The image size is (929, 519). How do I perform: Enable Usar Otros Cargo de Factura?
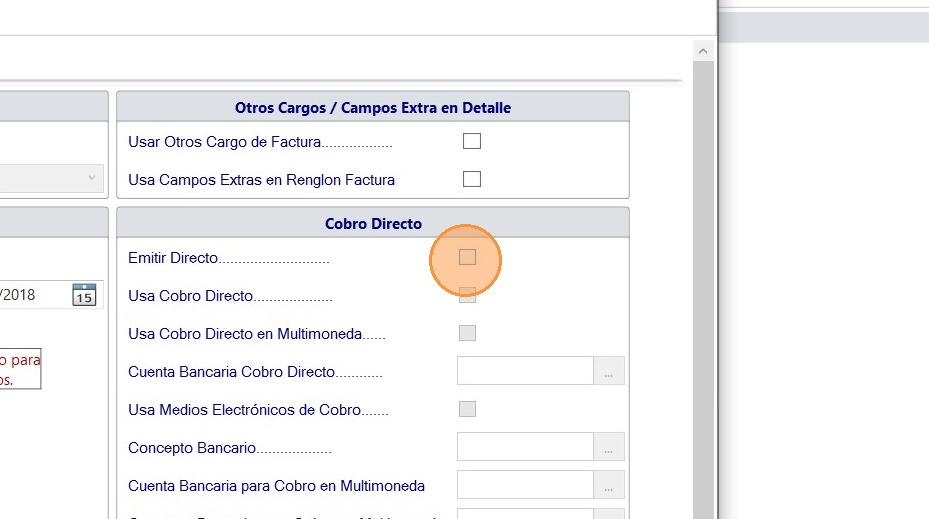point(472,142)
